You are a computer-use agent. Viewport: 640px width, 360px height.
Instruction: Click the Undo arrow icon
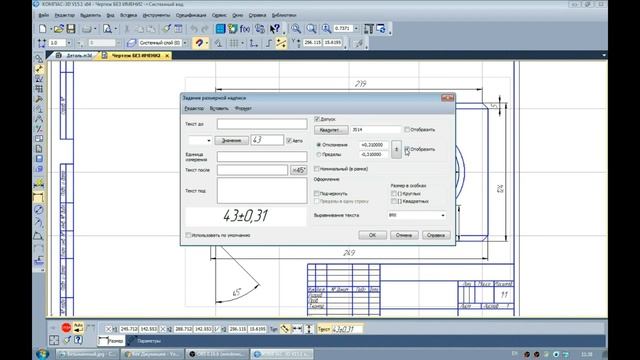tap(194, 29)
